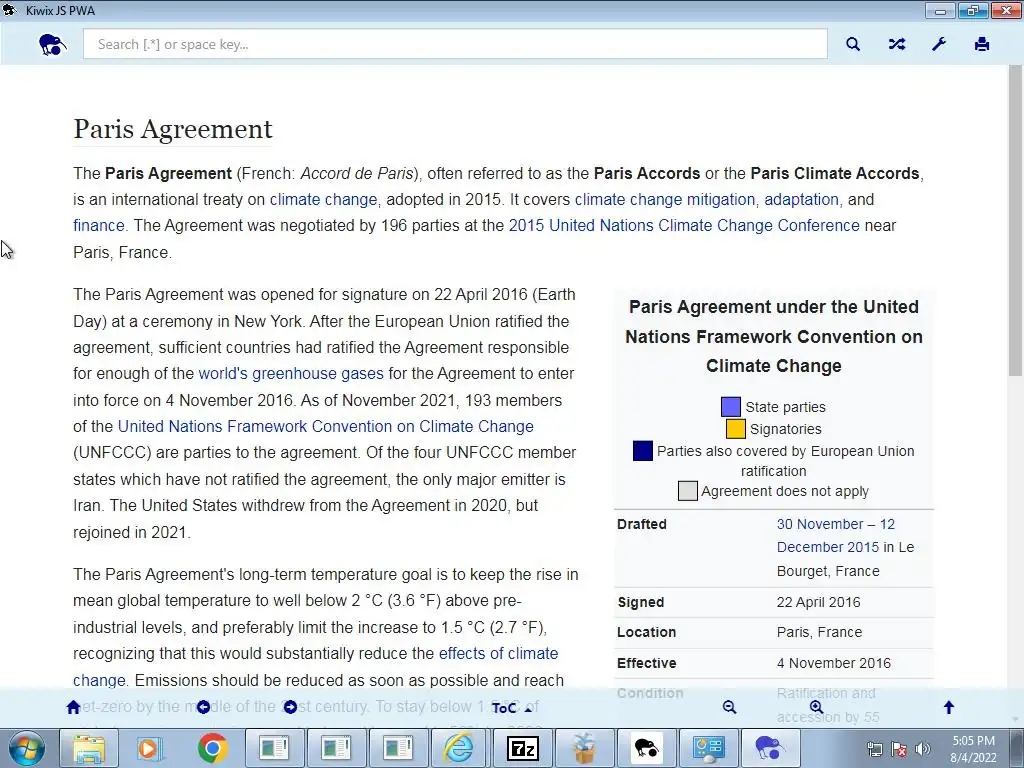Click the volume speaker tray icon
1024x768 pixels.
pyautogui.click(x=923, y=749)
